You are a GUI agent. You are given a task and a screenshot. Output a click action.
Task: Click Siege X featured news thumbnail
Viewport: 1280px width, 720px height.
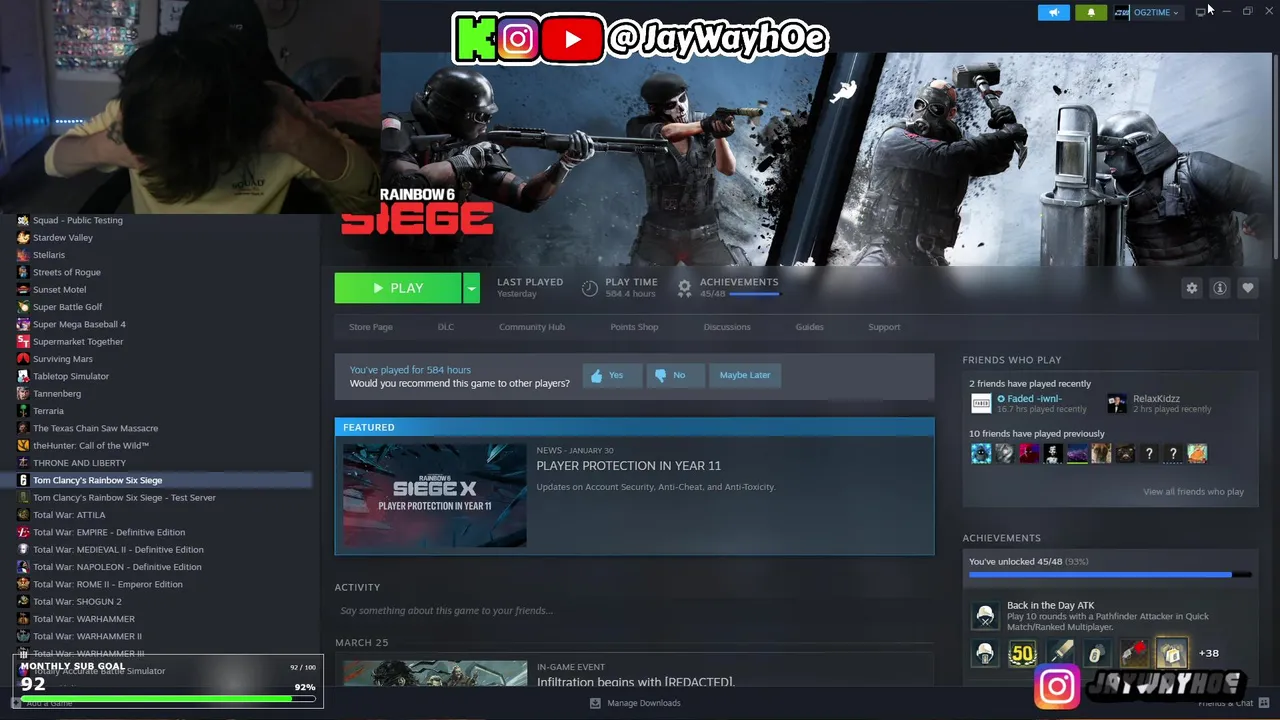point(435,495)
